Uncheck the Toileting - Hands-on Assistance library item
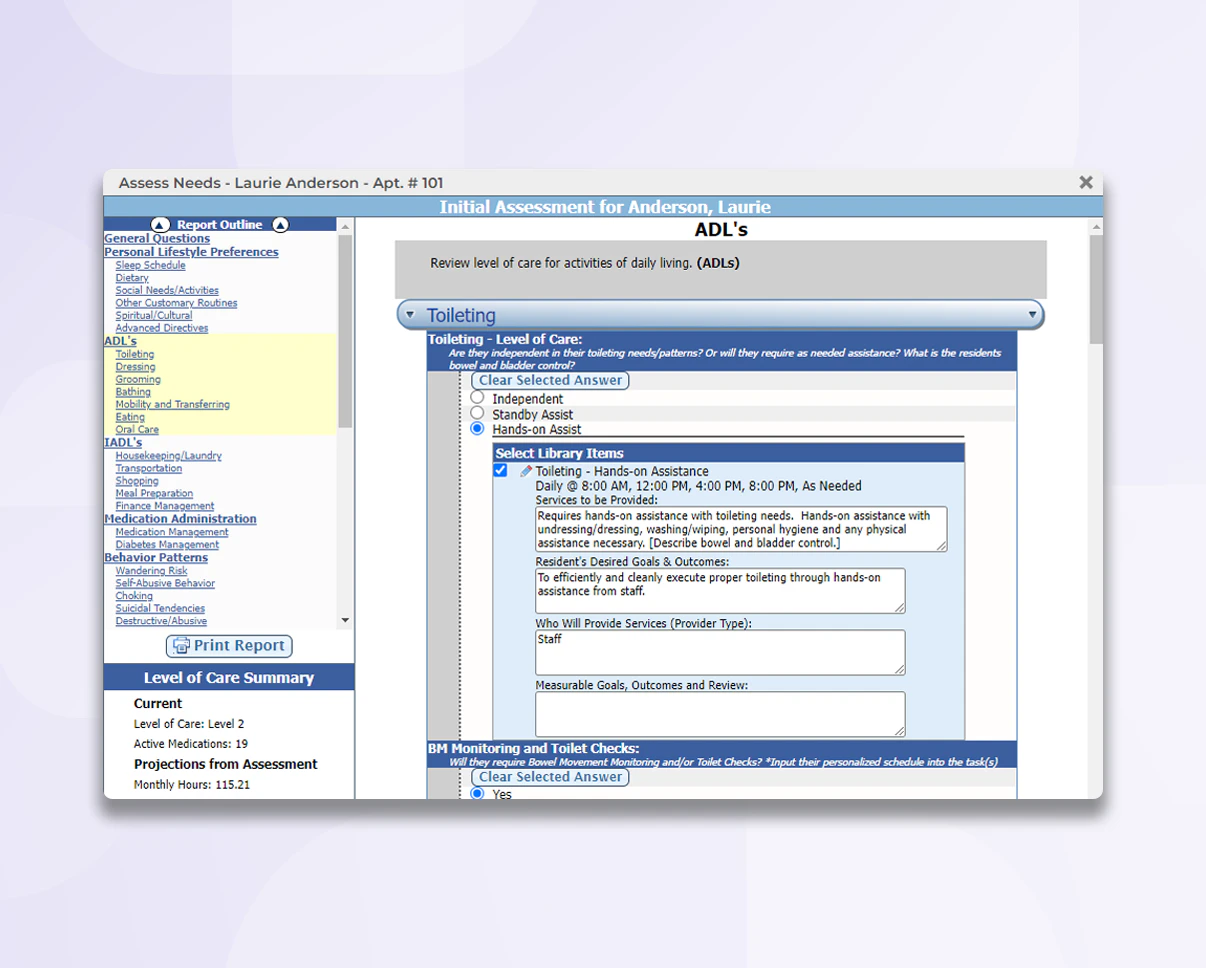 [x=500, y=470]
